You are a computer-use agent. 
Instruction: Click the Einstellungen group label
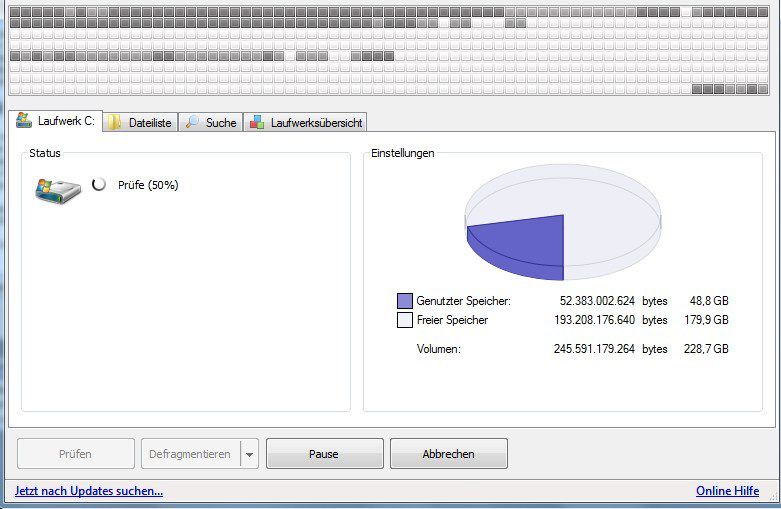tap(402, 153)
